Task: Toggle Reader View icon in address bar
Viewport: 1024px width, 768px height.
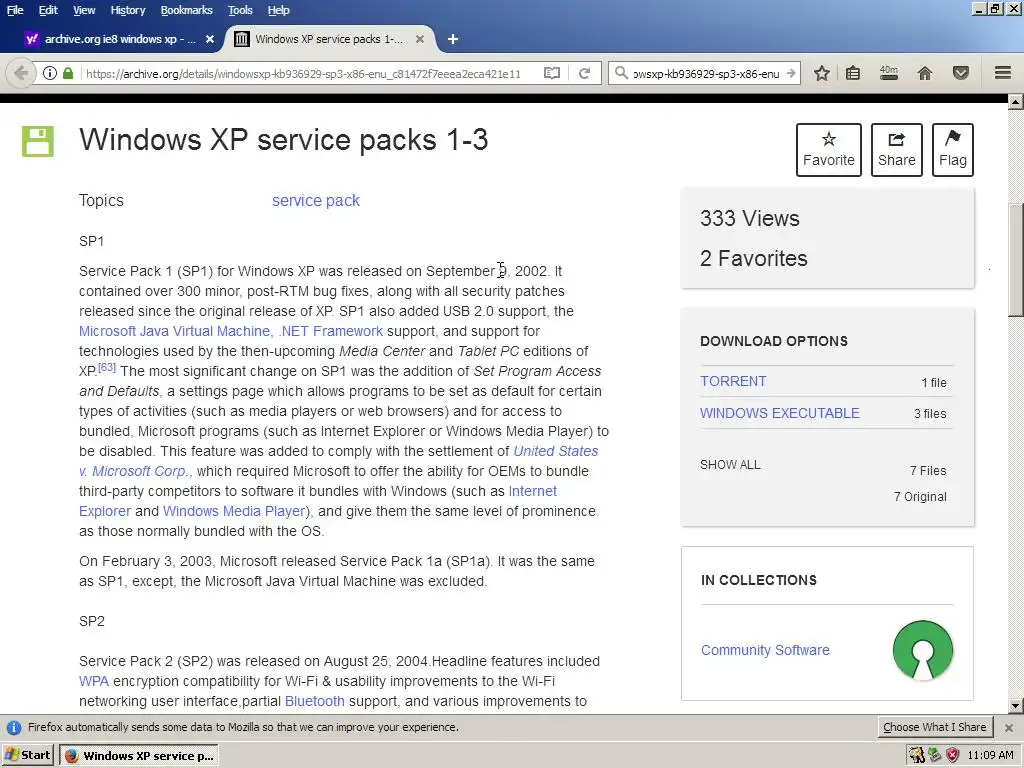Action: [552, 73]
